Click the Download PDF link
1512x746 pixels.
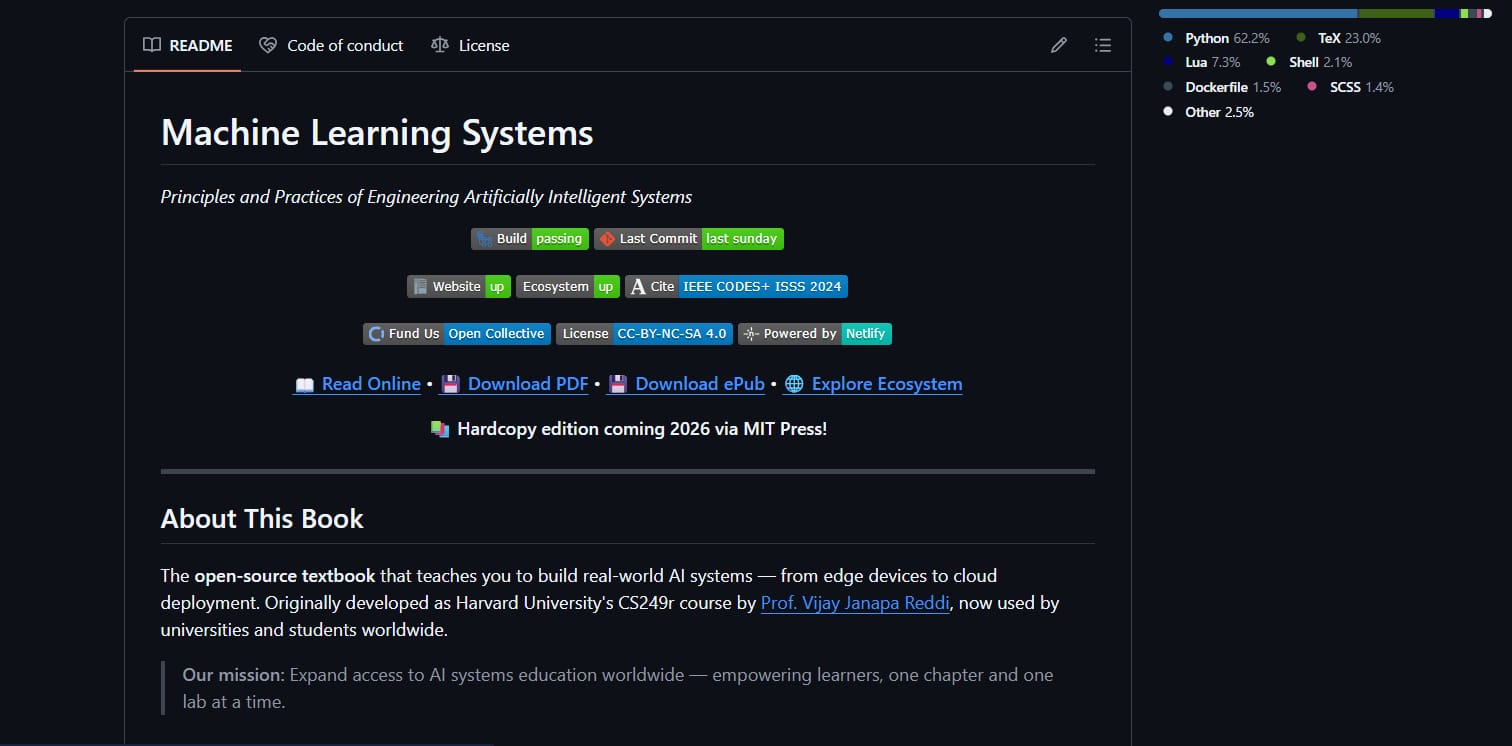[x=514, y=384]
